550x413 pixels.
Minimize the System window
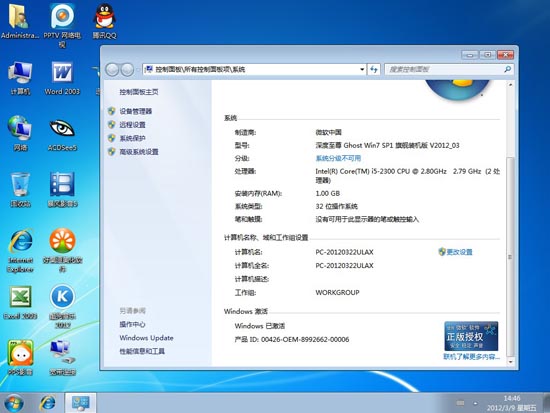click(470, 55)
